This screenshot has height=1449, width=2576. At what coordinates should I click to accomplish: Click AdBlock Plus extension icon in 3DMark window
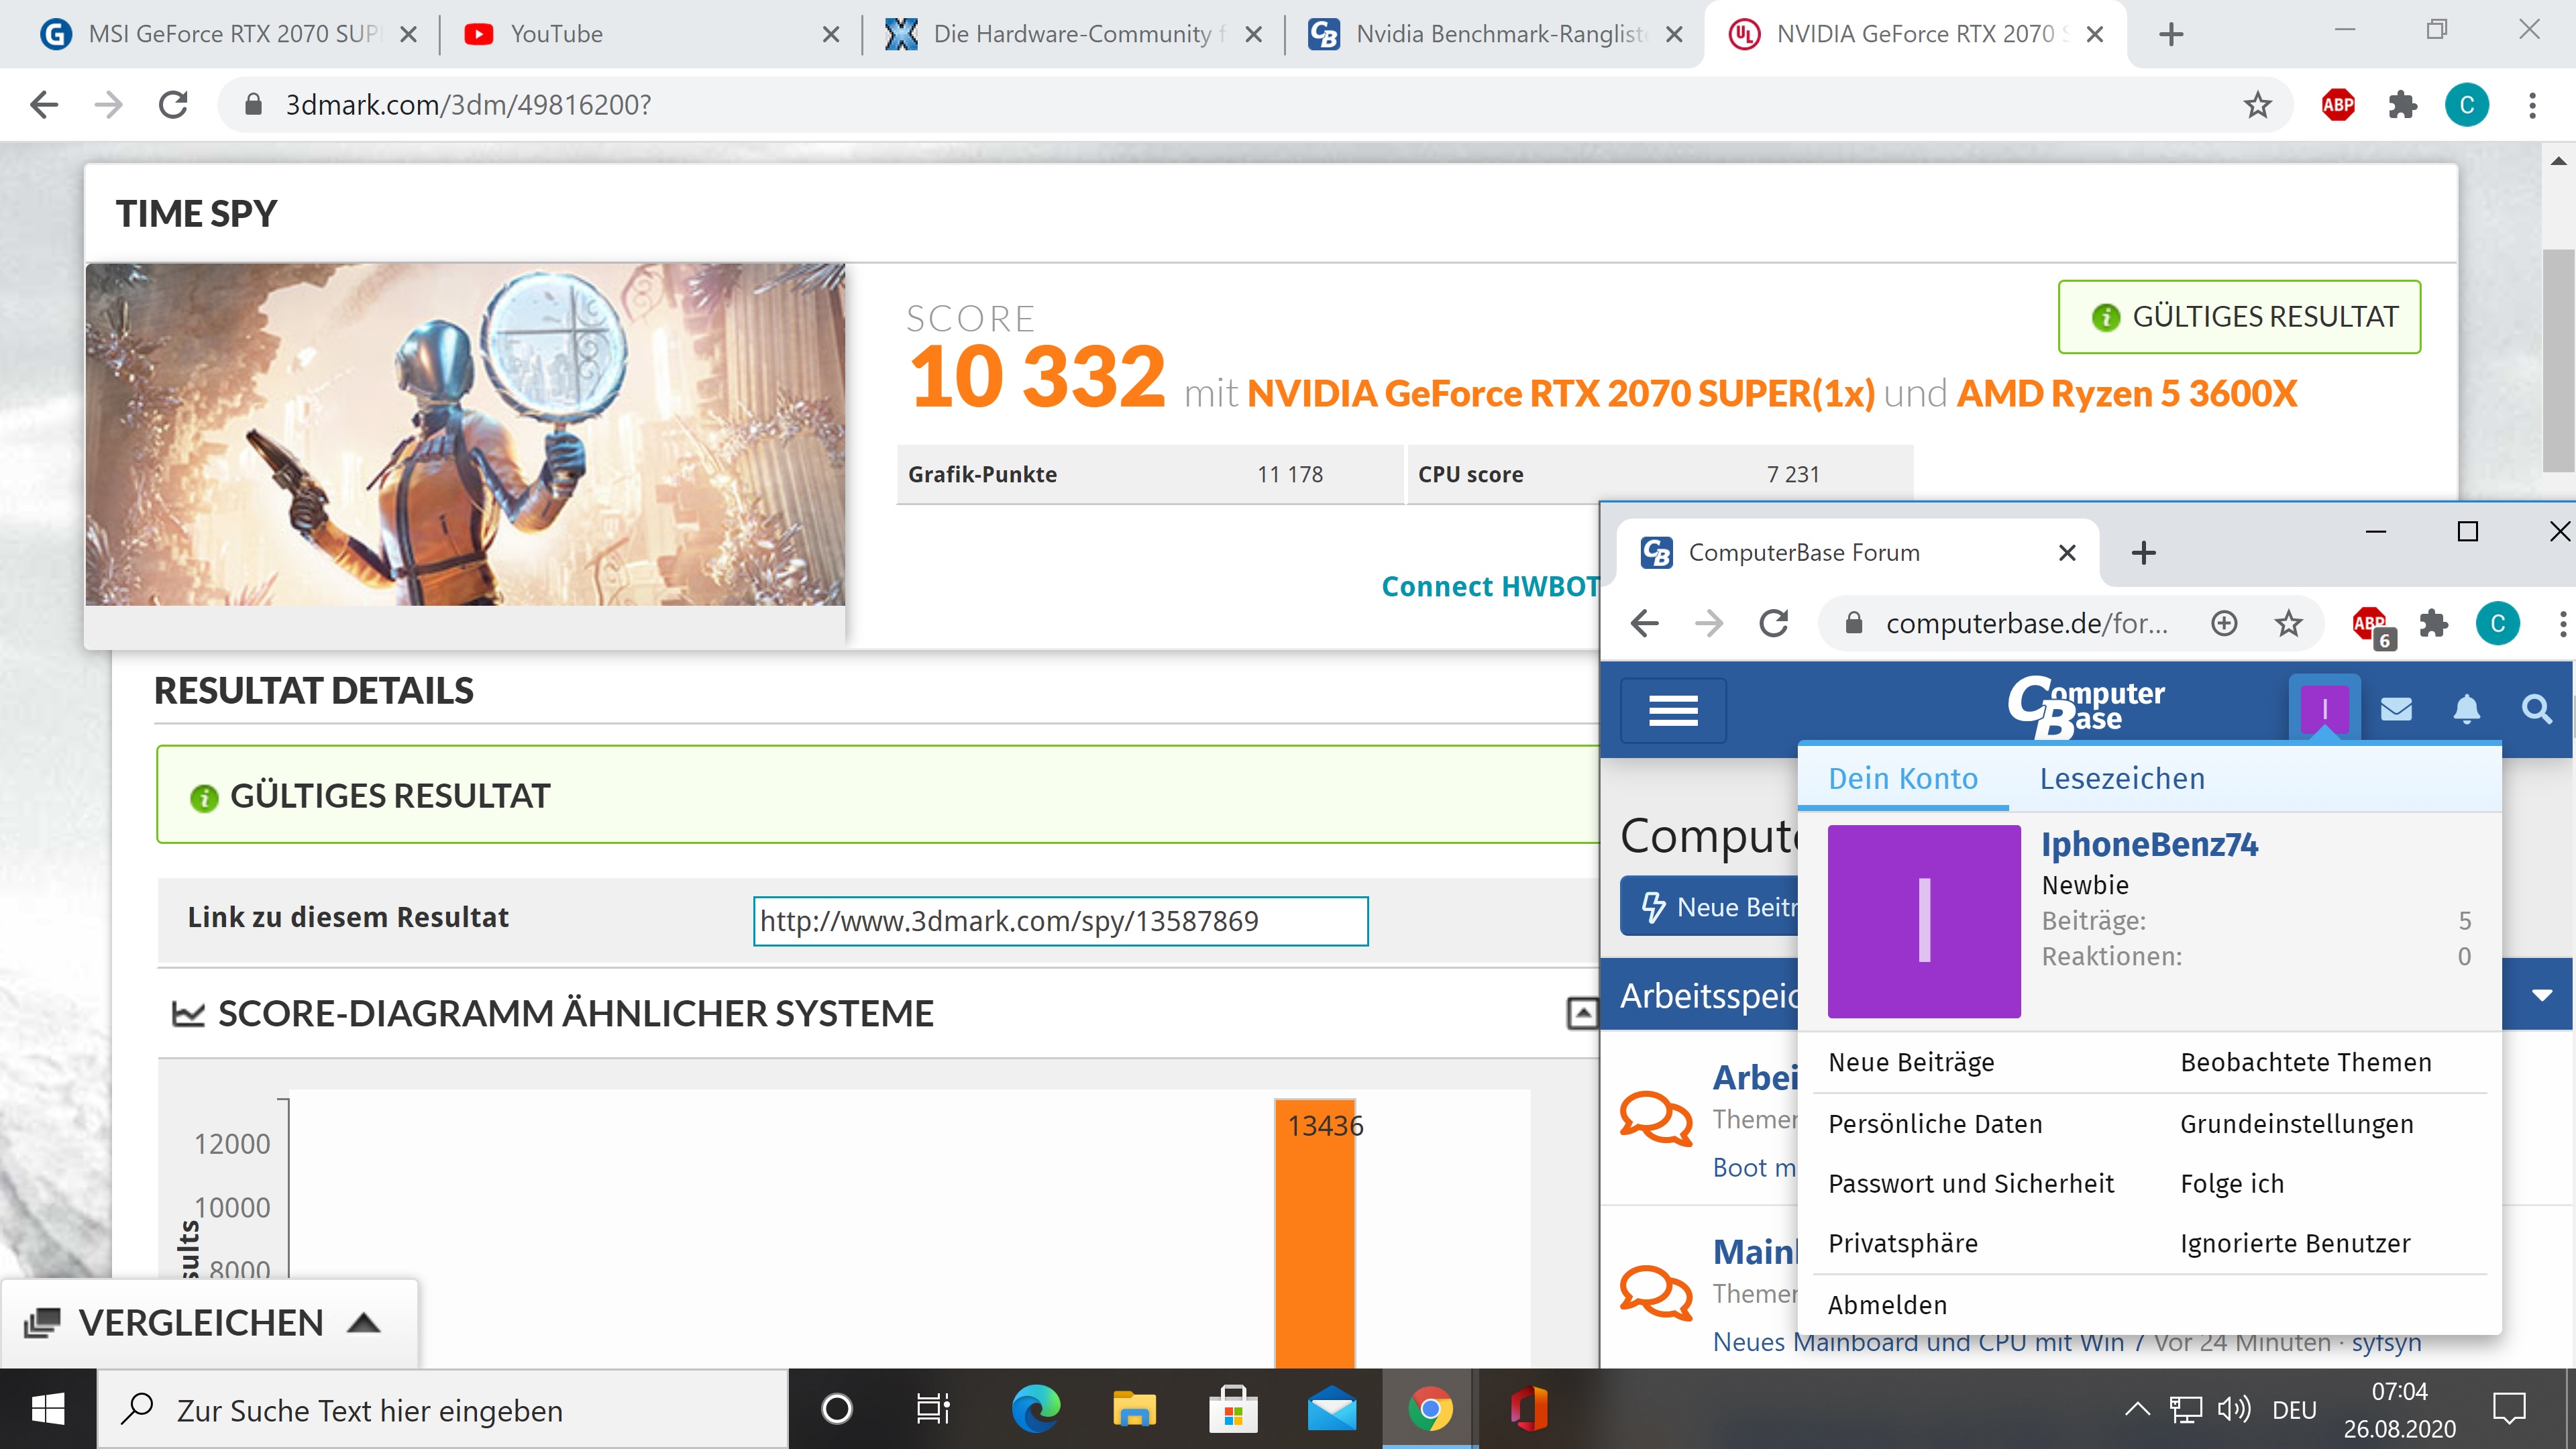pos(2338,105)
